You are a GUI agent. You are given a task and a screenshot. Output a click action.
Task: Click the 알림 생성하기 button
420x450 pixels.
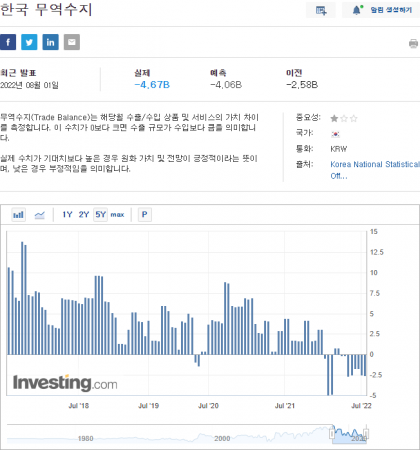[x=381, y=10]
